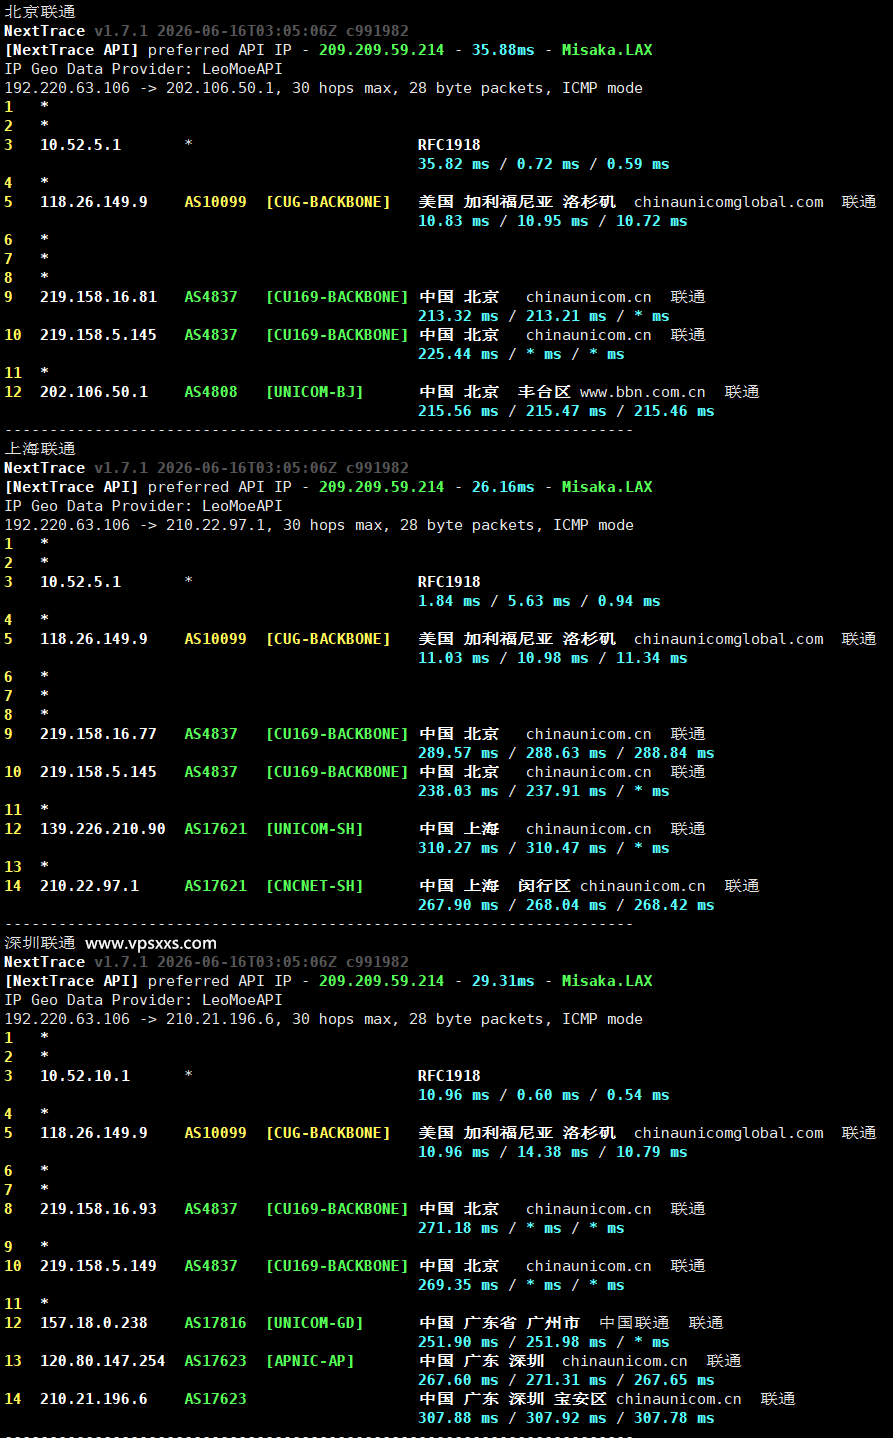Click the latency value 271.31 ms
The image size is (893, 1438).
click(x=566, y=1380)
